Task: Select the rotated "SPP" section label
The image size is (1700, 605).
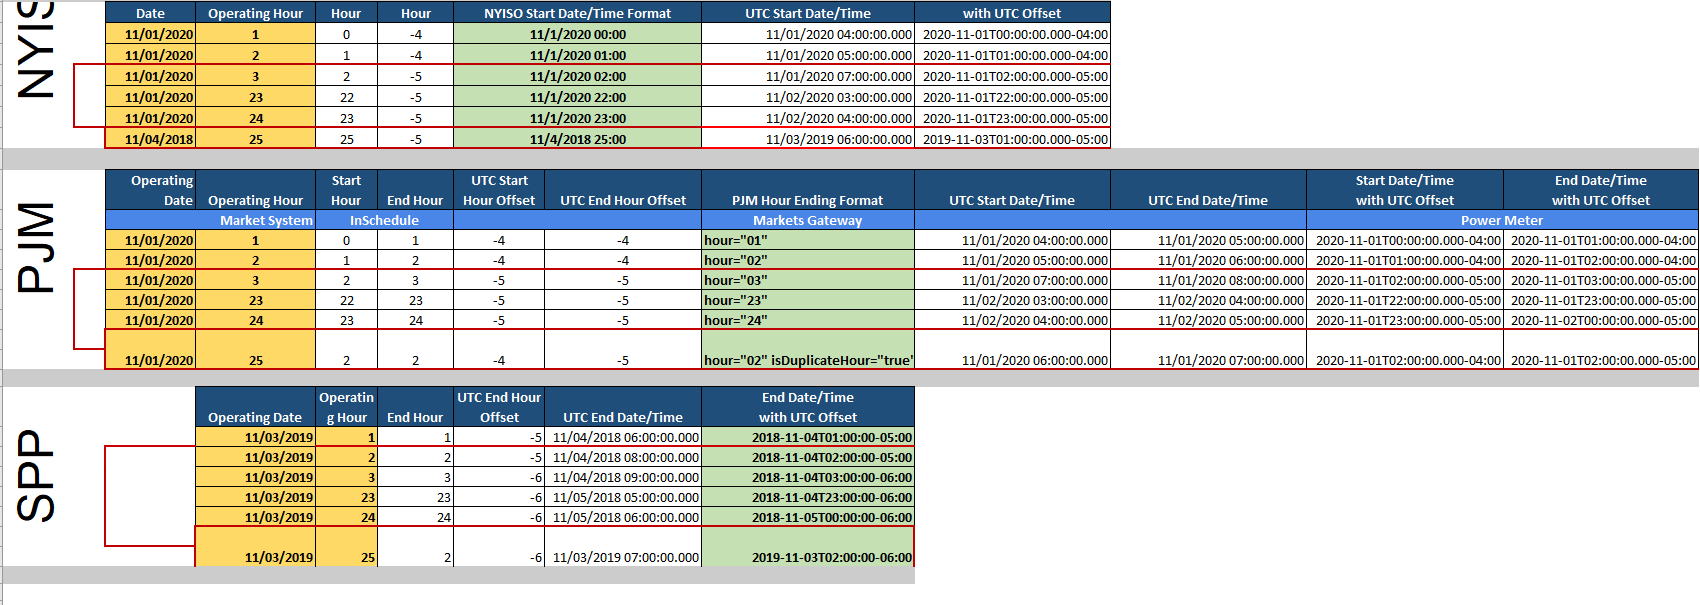Action: coord(36,476)
